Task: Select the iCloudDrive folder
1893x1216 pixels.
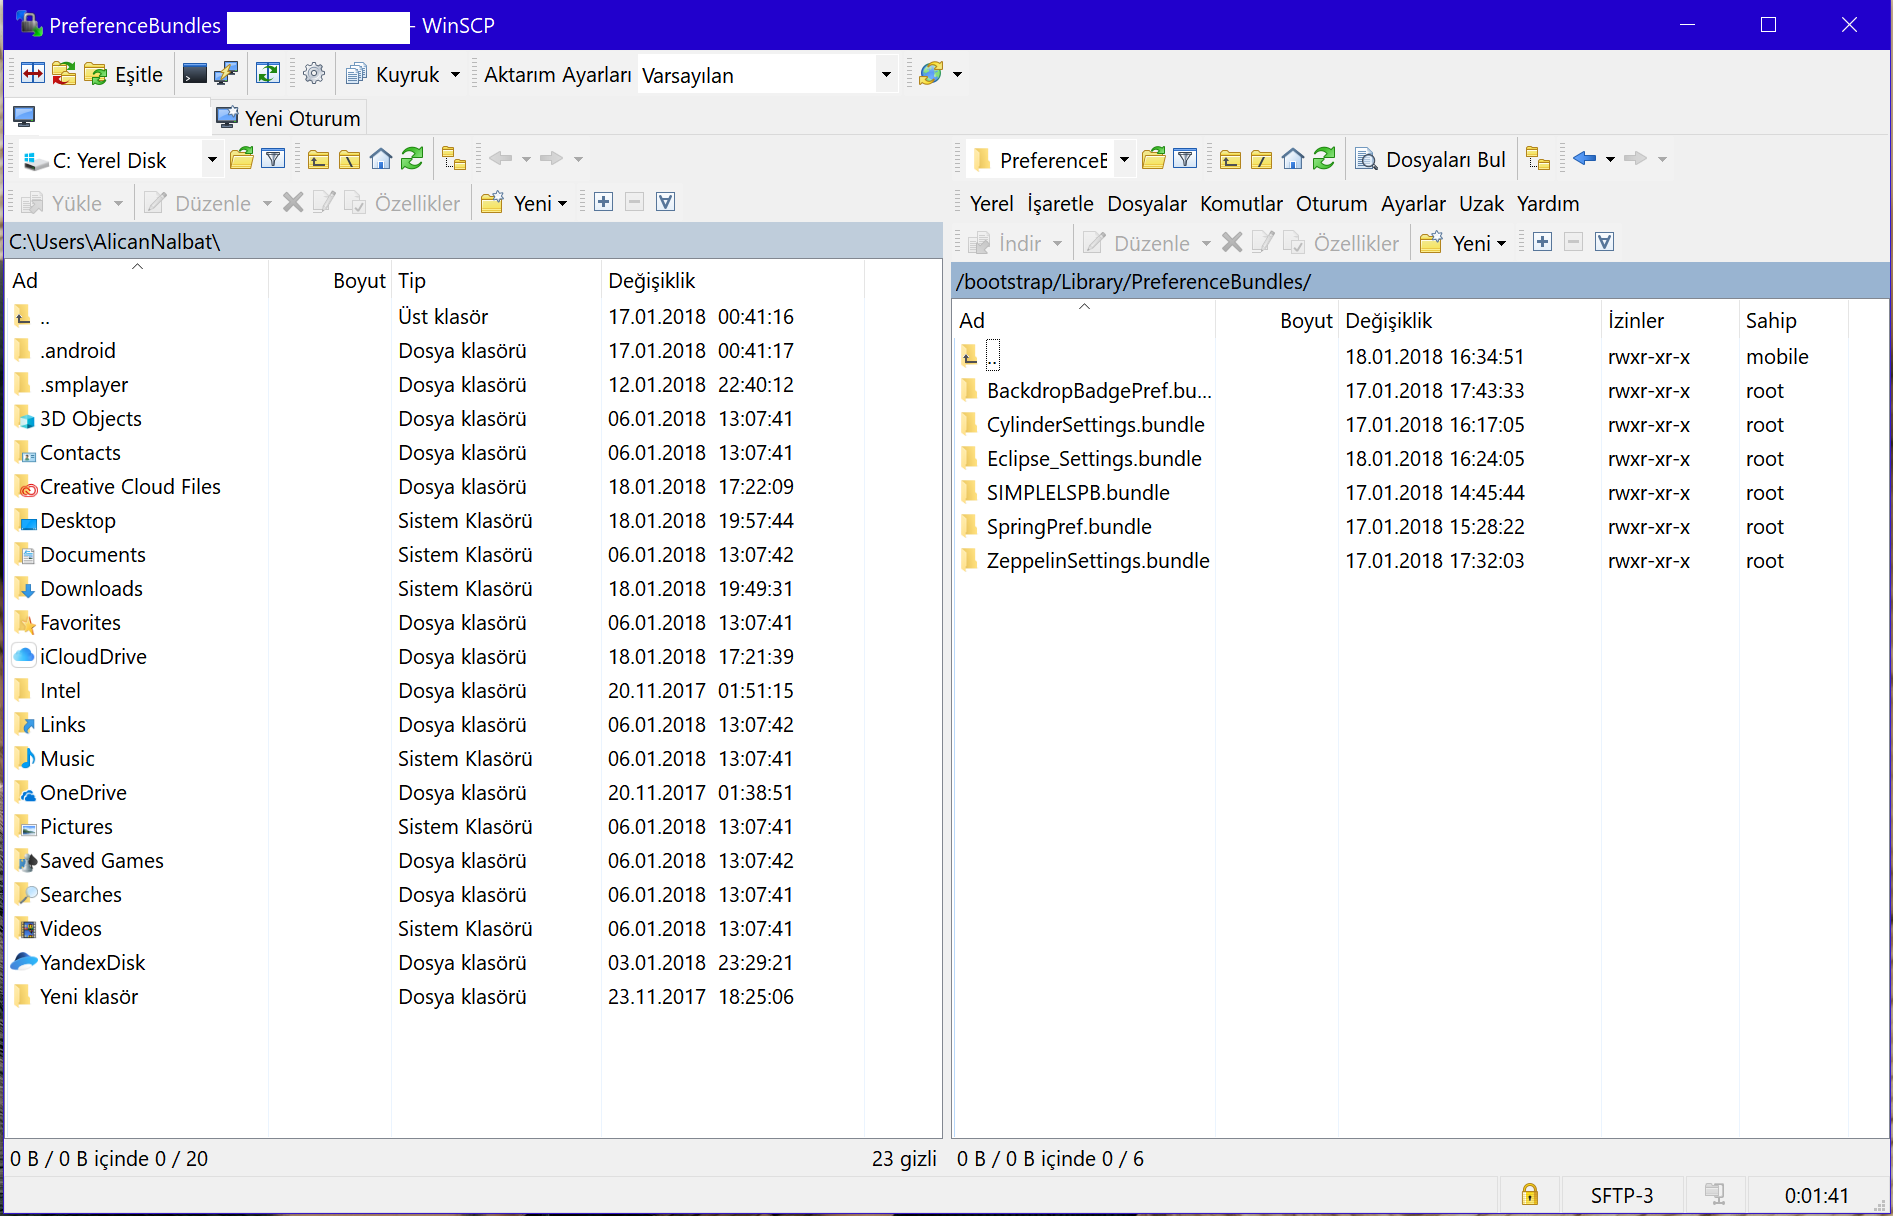Action: point(93,657)
